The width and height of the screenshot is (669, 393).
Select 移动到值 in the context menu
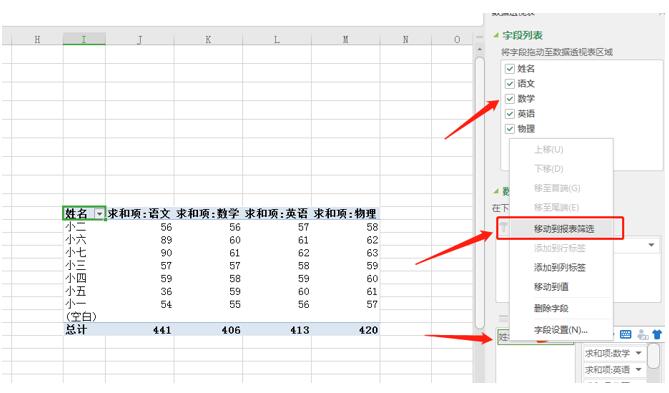[x=551, y=287]
